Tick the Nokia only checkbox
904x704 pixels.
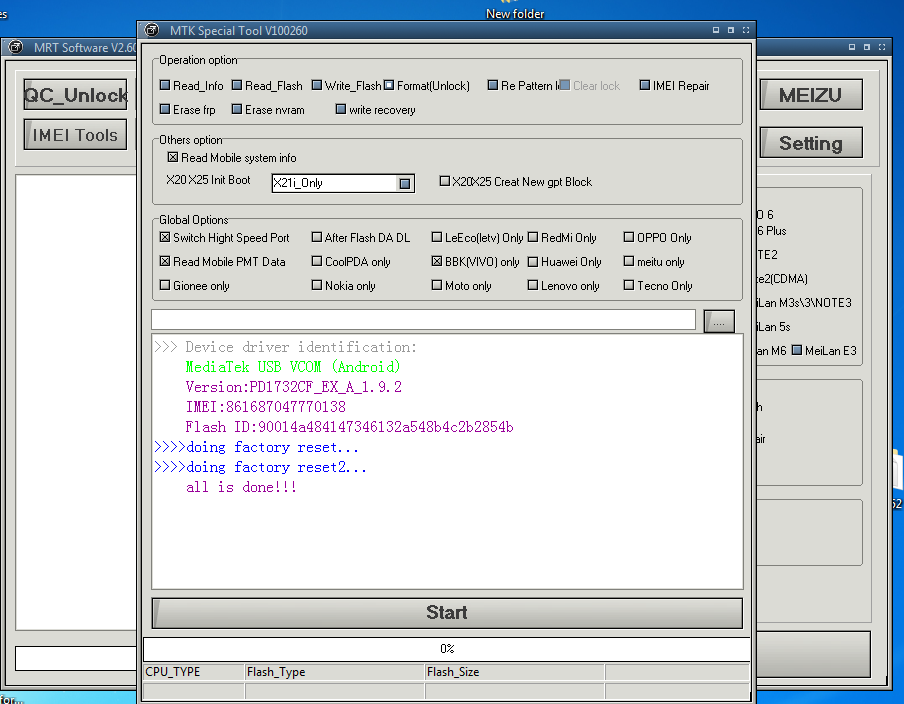point(317,285)
